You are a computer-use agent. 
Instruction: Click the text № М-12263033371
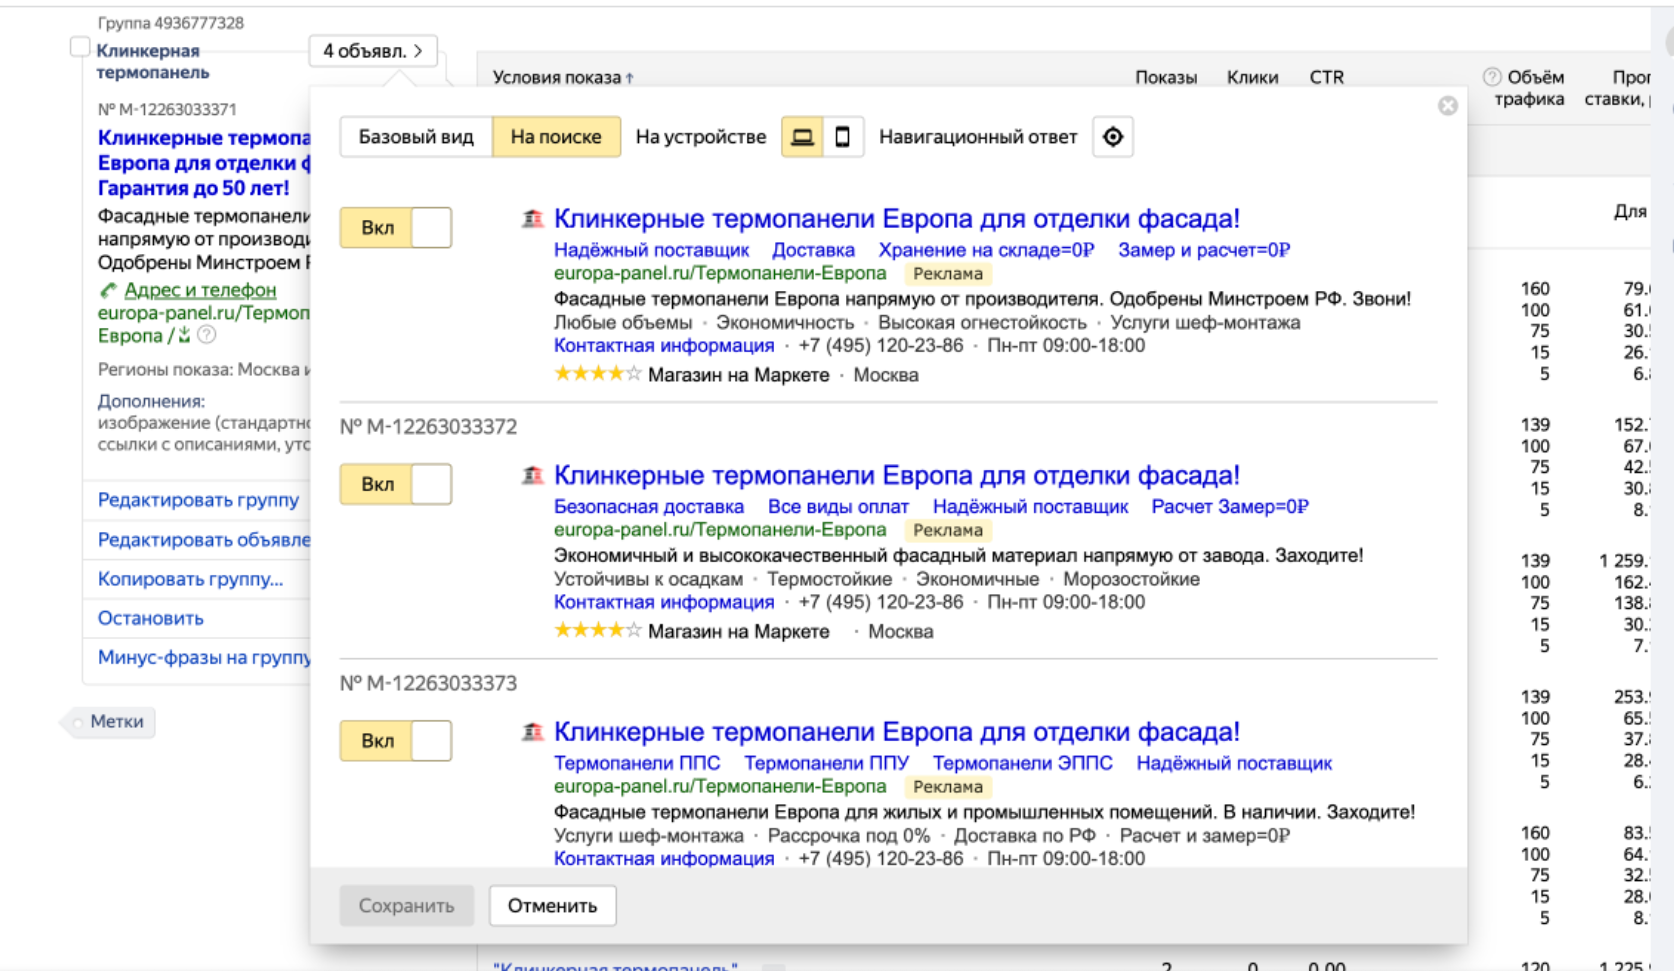(x=167, y=109)
